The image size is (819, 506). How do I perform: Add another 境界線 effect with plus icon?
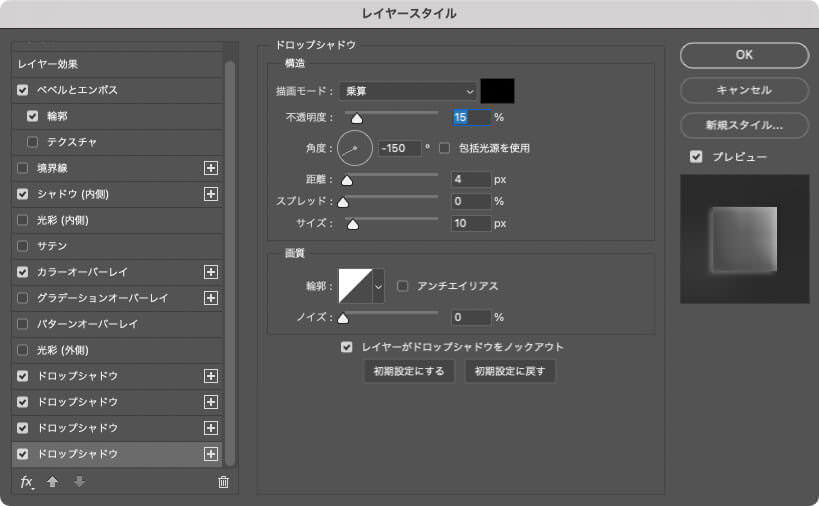click(x=210, y=168)
